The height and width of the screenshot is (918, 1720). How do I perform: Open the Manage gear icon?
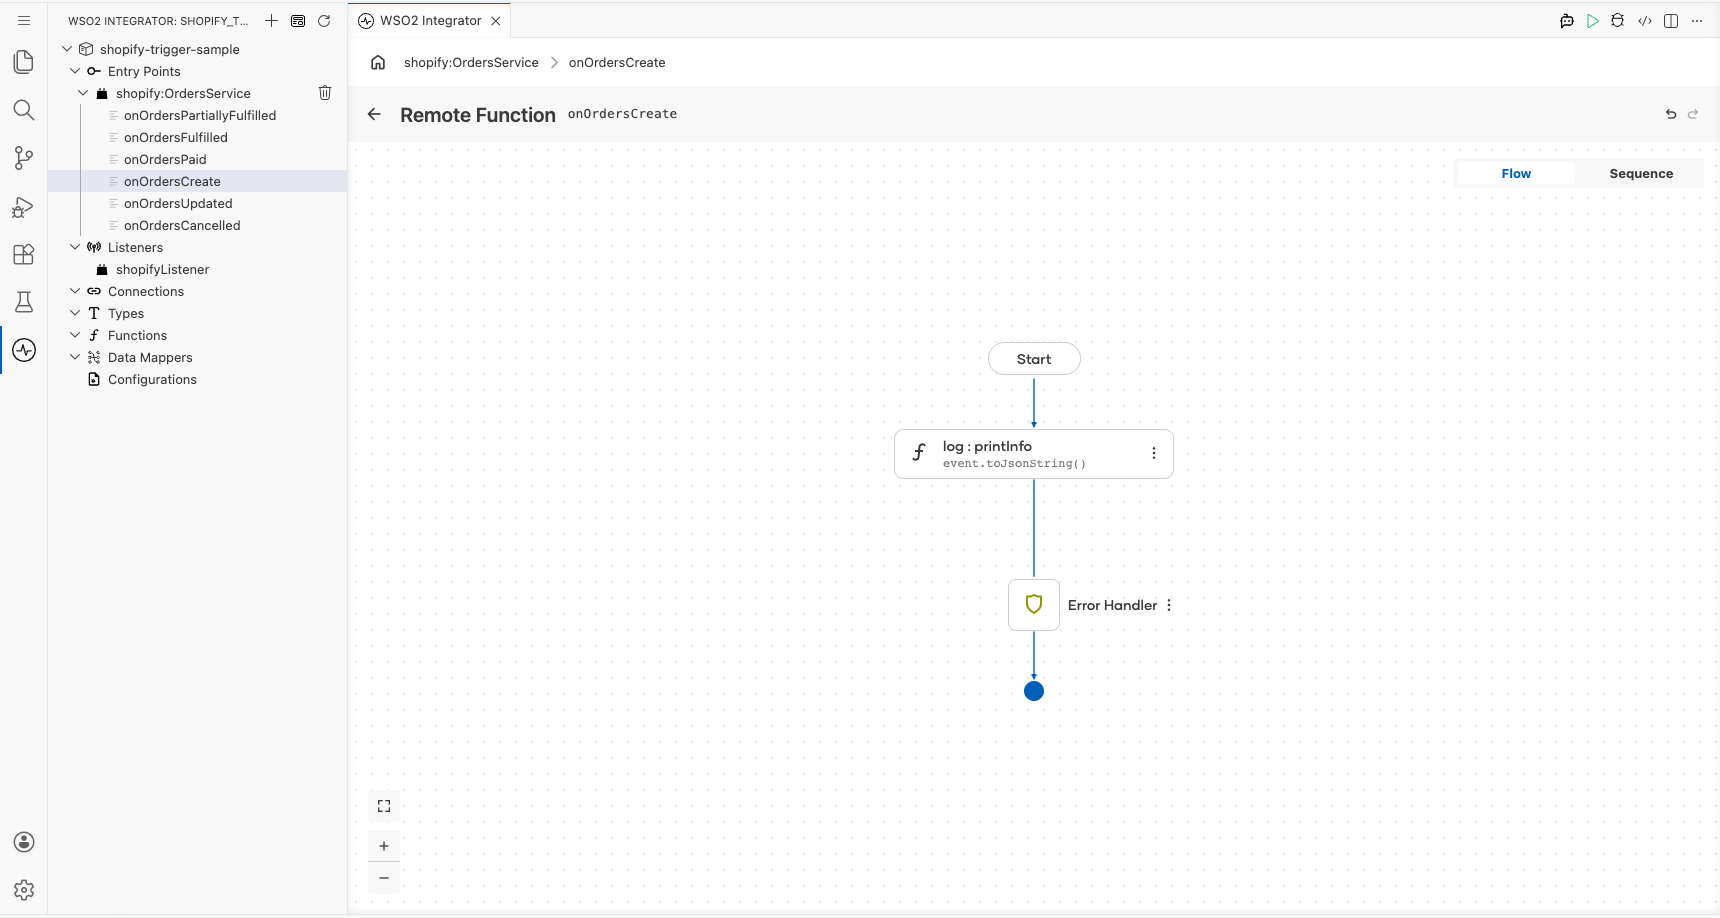tap(24, 890)
